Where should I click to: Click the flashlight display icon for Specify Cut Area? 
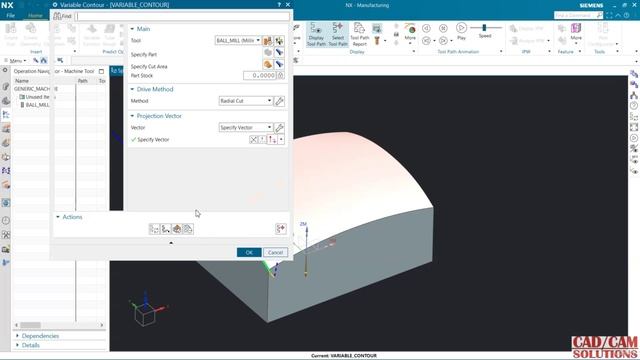[x=279, y=64]
